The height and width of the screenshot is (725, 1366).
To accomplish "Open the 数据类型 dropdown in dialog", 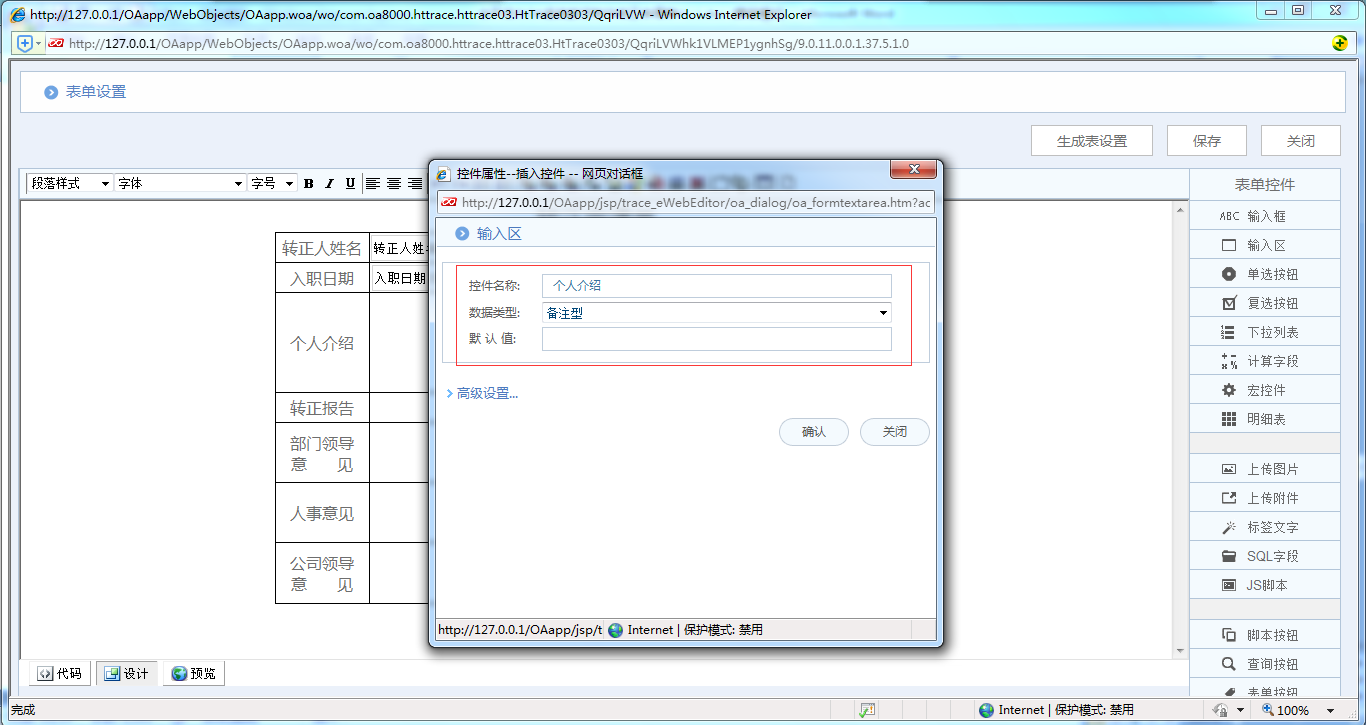I will 716,313.
